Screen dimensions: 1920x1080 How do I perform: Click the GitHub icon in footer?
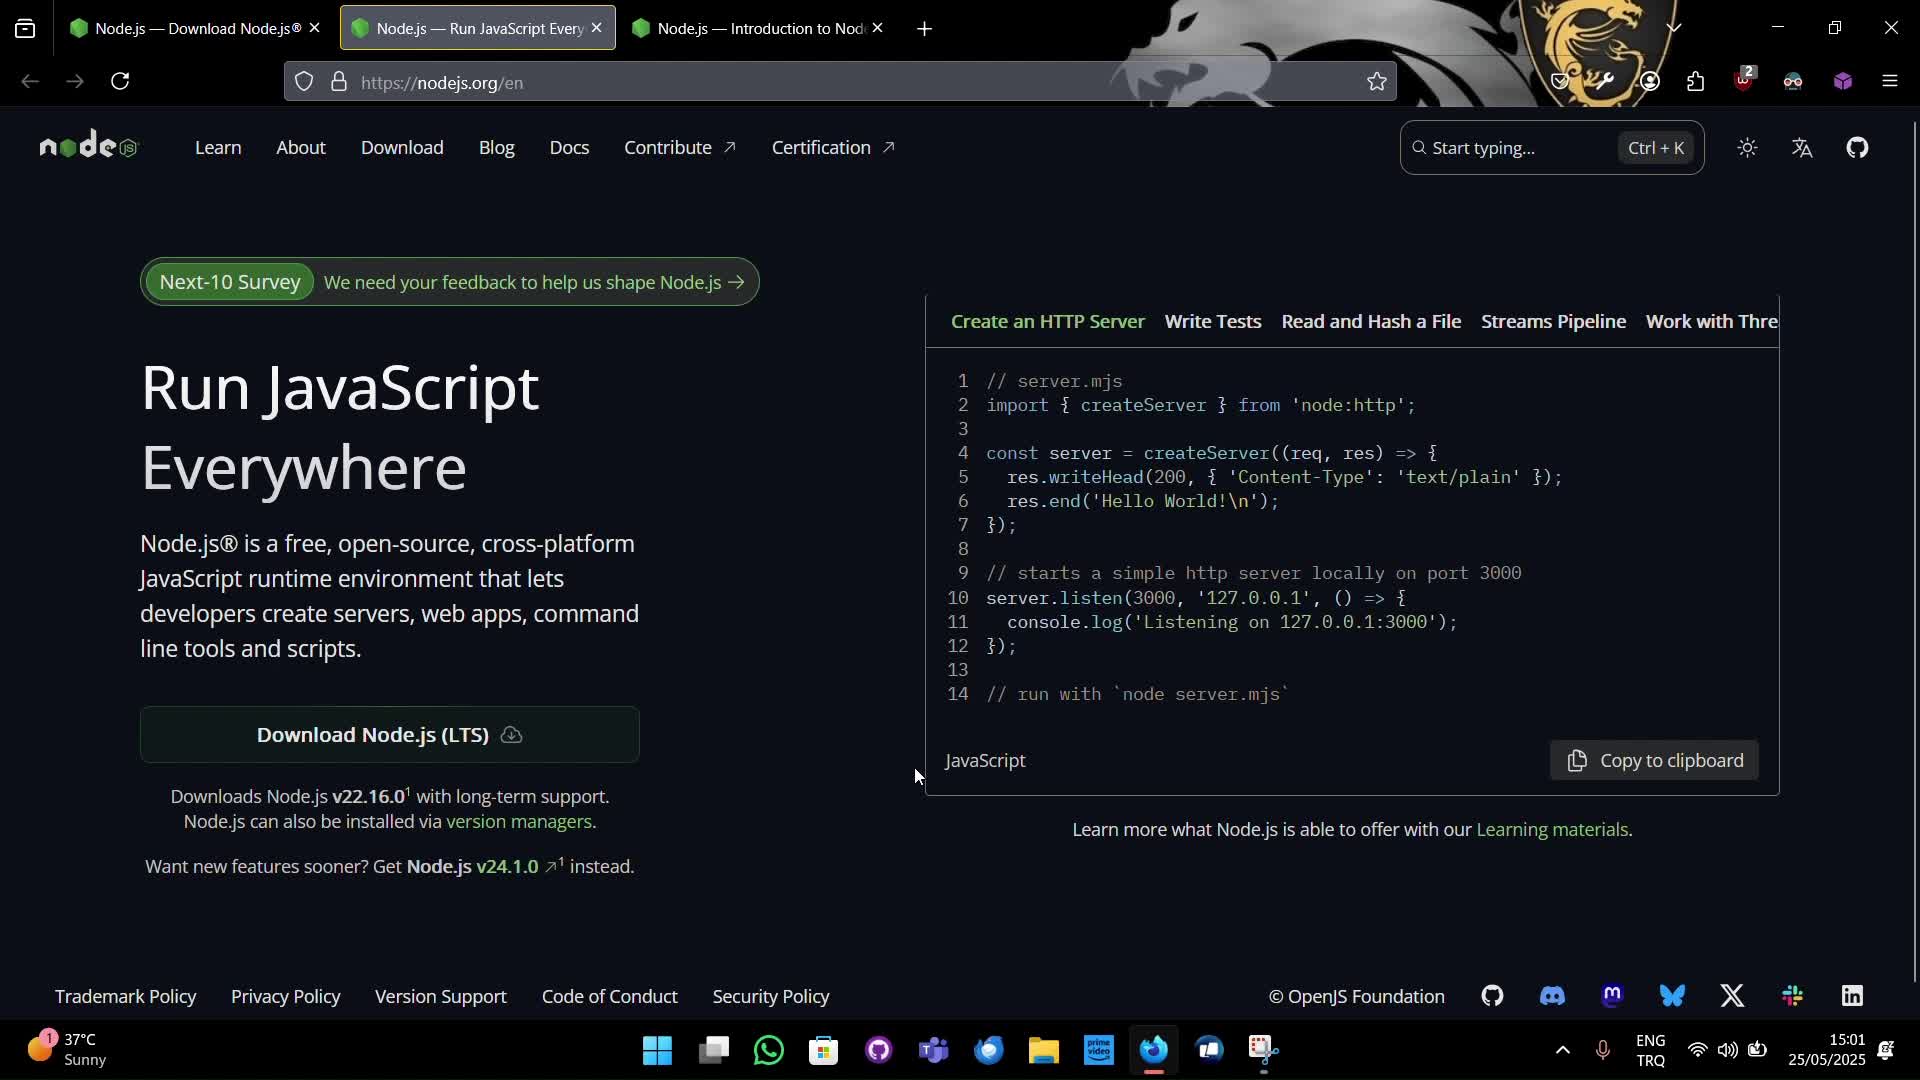(1492, 996)
